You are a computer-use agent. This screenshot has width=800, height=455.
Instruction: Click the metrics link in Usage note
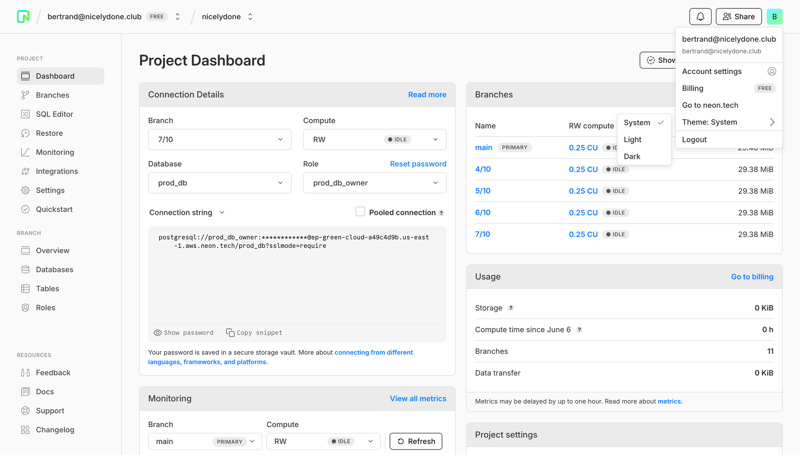pyautogui.click(x=669, y=401)
